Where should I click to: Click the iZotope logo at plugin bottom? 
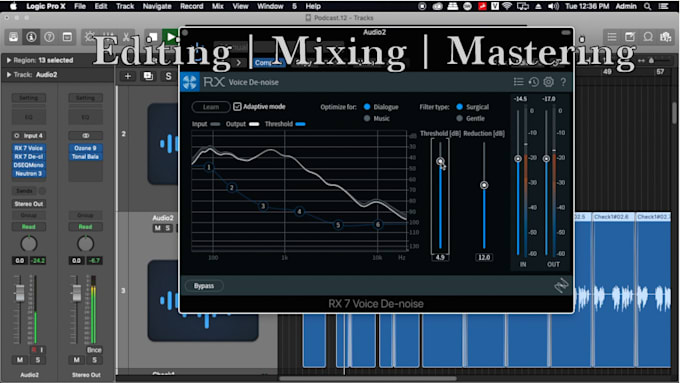(x=561, y=285)
